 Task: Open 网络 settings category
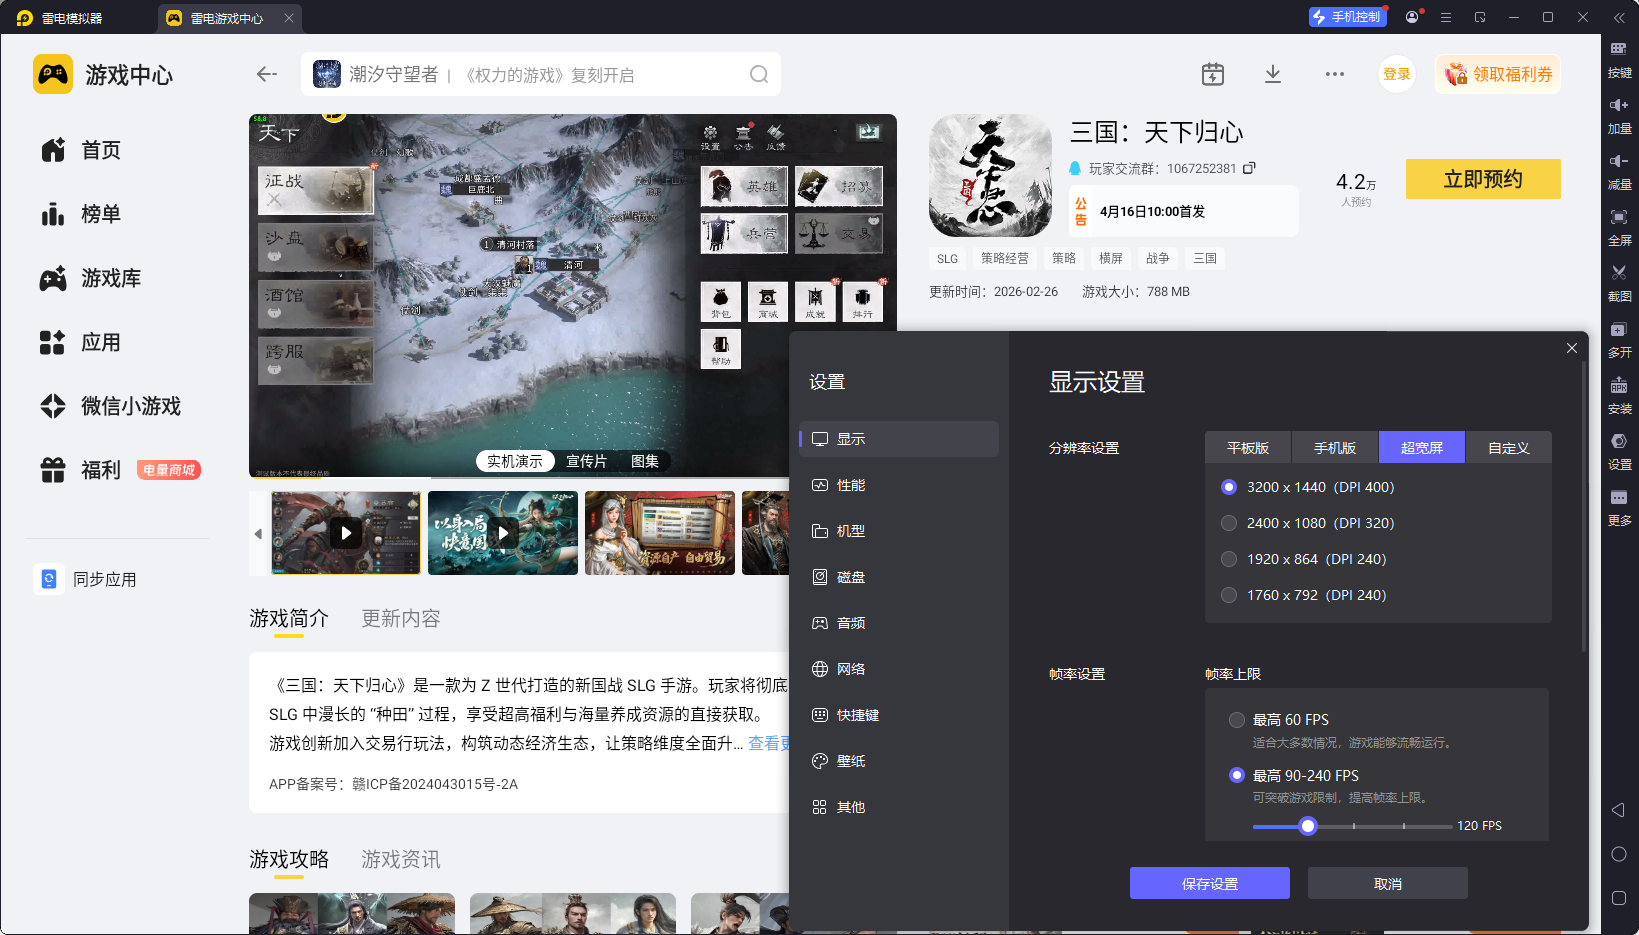(x=899, y=669)
